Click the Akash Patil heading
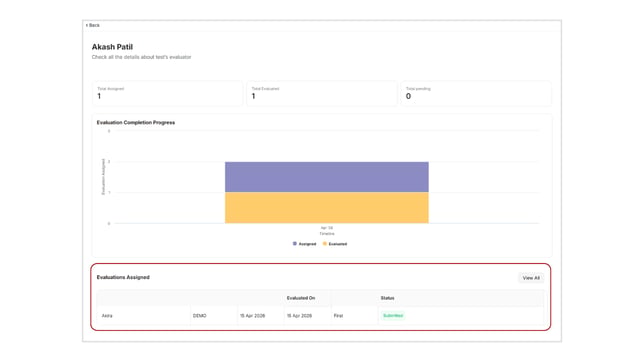 [x=112, y=47]
